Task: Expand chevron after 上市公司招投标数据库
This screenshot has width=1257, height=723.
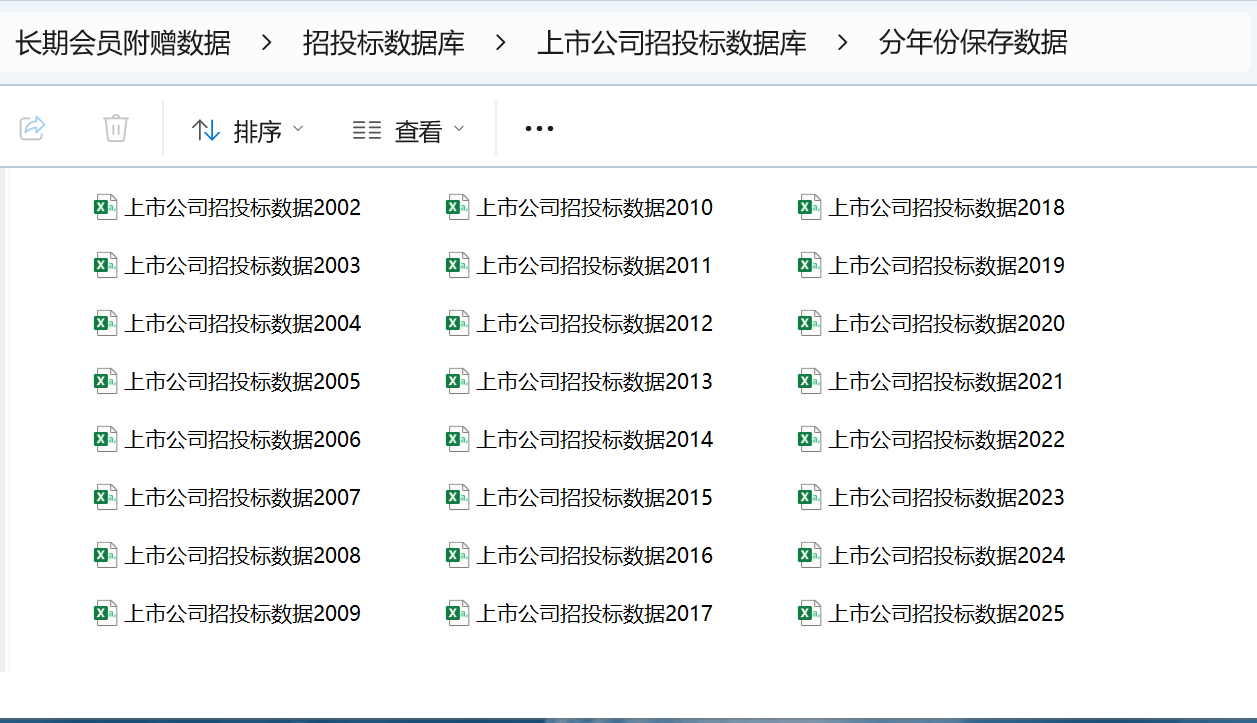Action: point(843,43)
